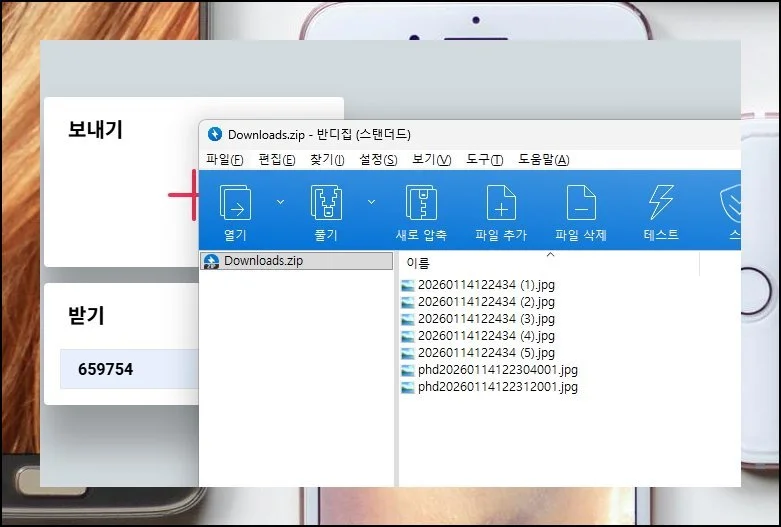This screenshot has height=527, width=781.
Task: Click the Open (열기) toolbar icon
Action: click(x=235, y=204)
